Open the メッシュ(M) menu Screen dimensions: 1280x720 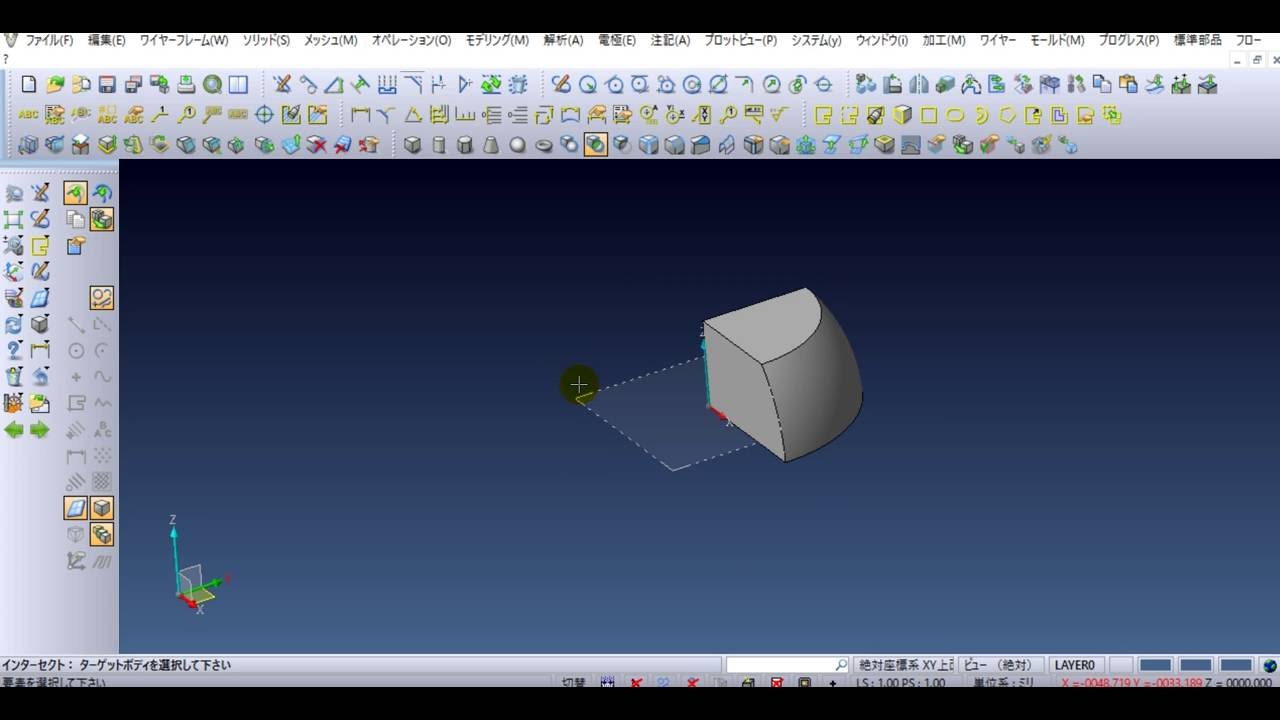(x=330, y=40)
